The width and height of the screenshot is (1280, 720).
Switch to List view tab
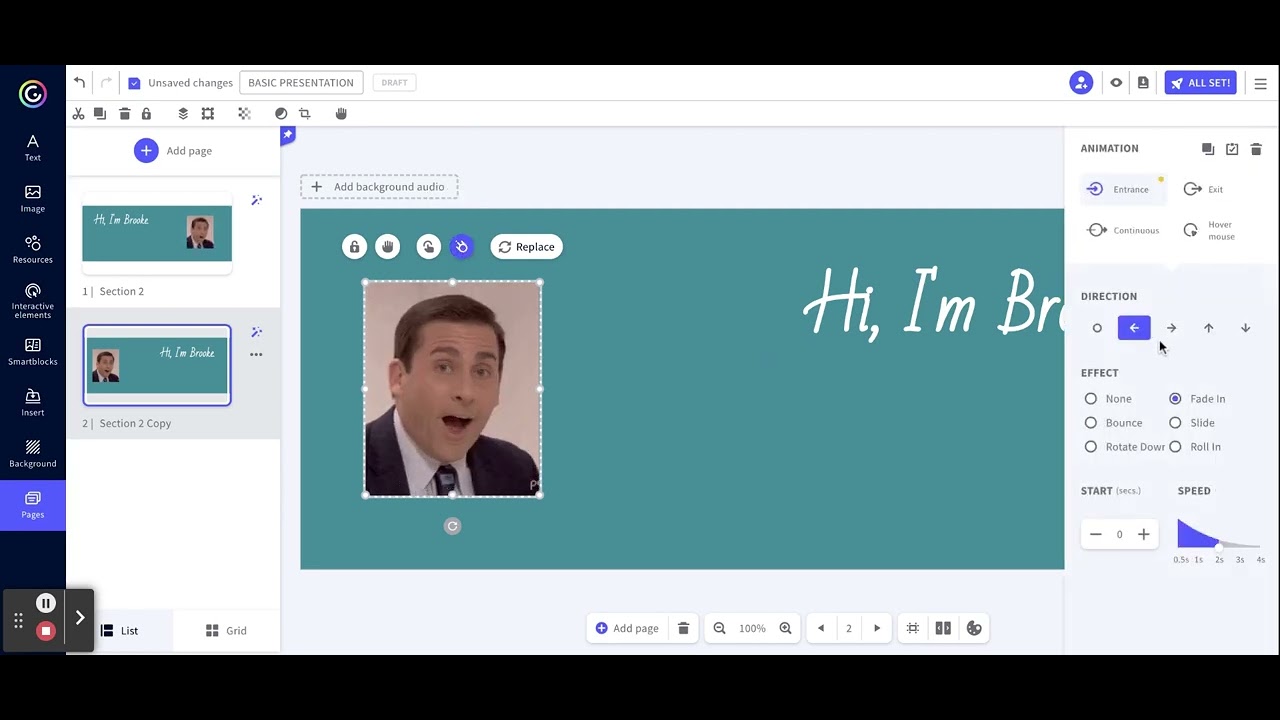click(120, 631)
